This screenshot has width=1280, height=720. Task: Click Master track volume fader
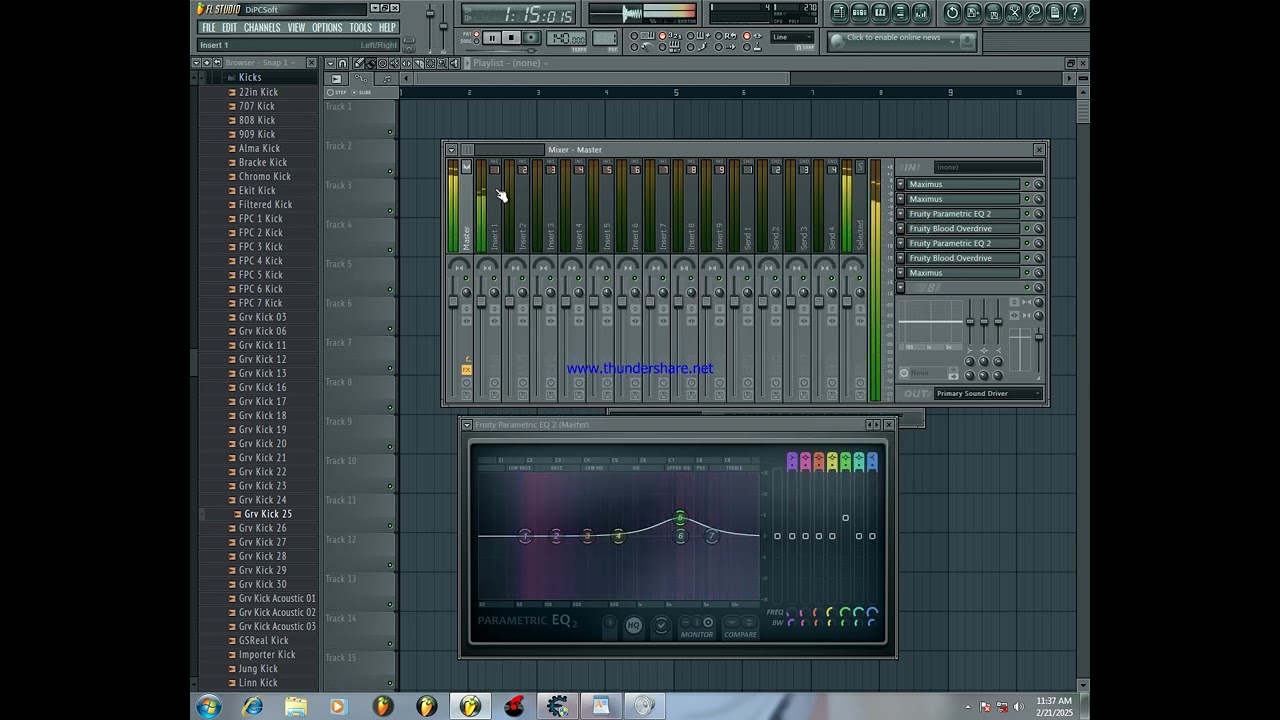tap(453, 303)
